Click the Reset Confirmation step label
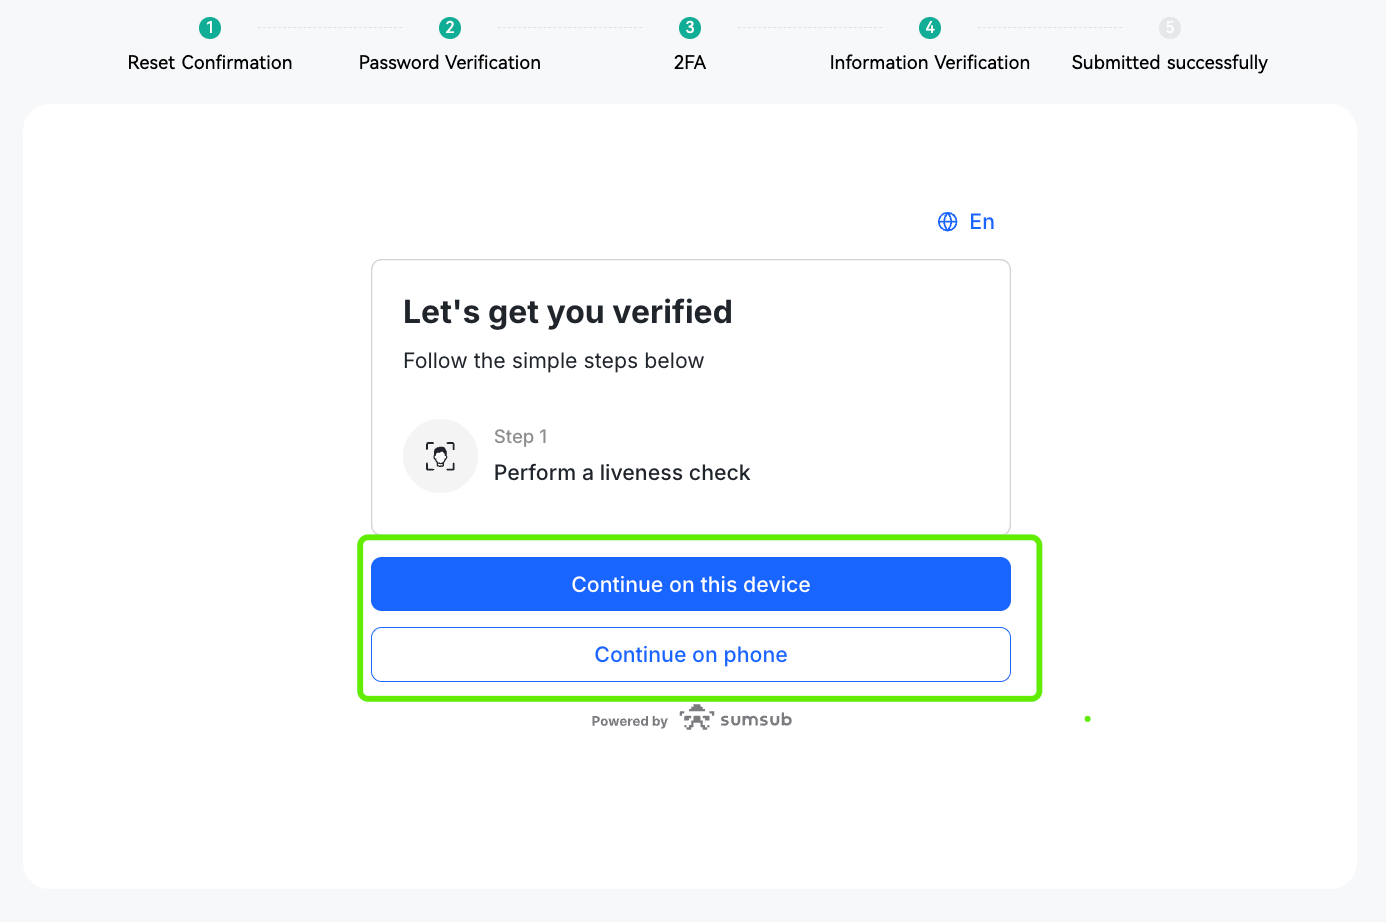This screenshot has width=1386, height=922. (210, 63)
